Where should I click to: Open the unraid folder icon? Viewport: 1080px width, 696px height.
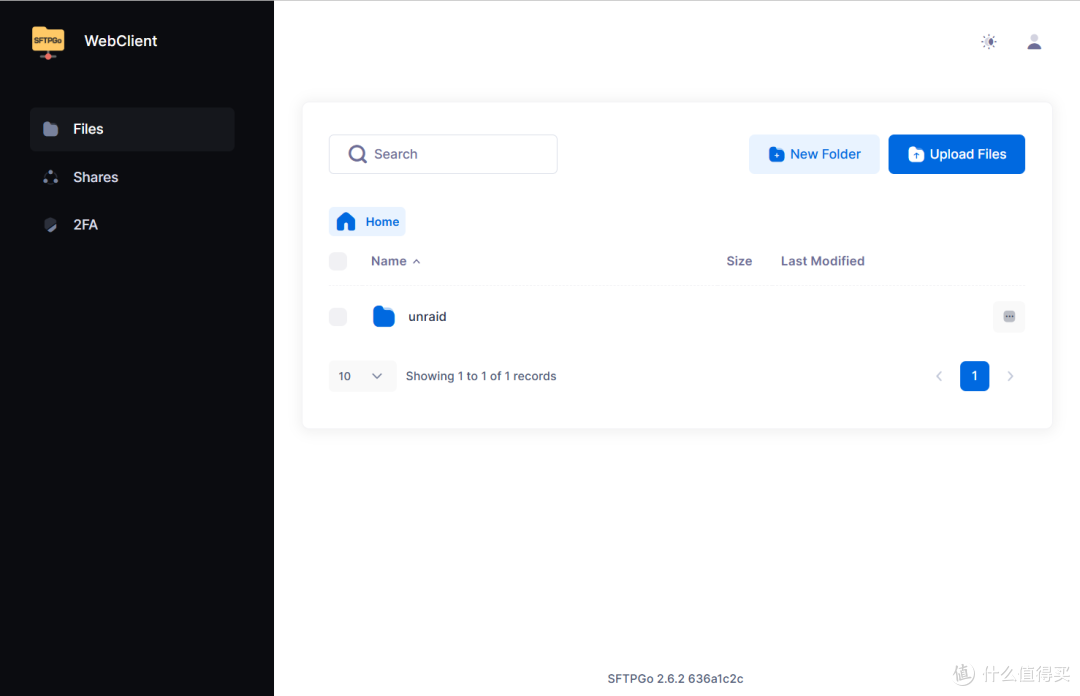click(384, 316)
